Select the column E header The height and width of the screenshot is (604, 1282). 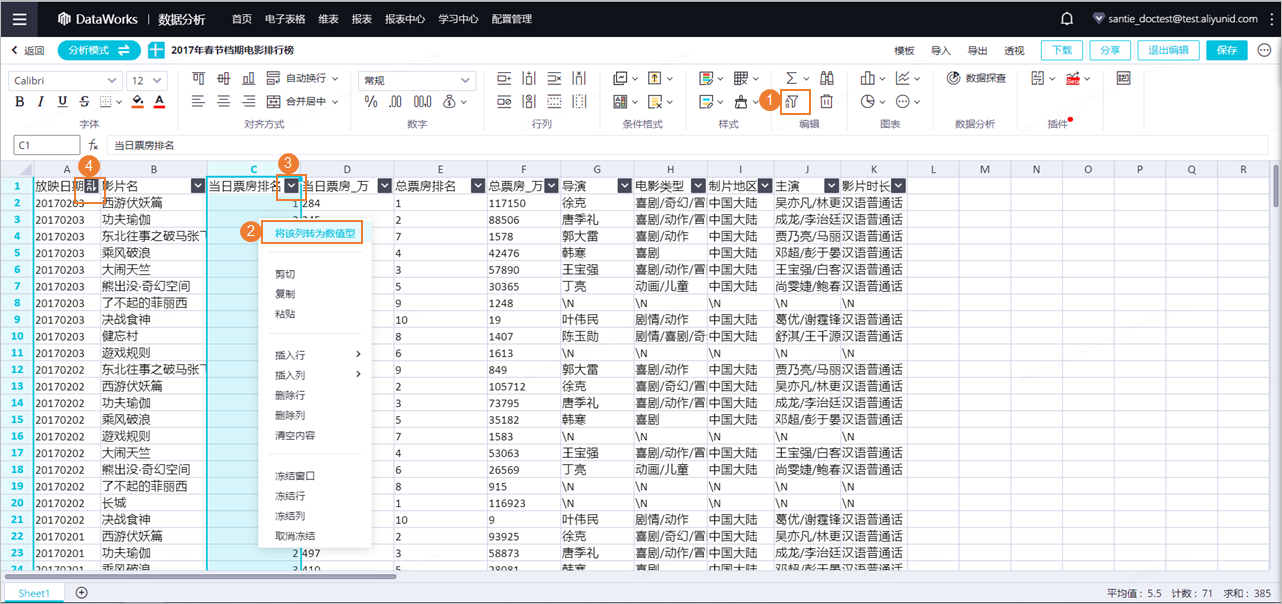click(440, 169)
